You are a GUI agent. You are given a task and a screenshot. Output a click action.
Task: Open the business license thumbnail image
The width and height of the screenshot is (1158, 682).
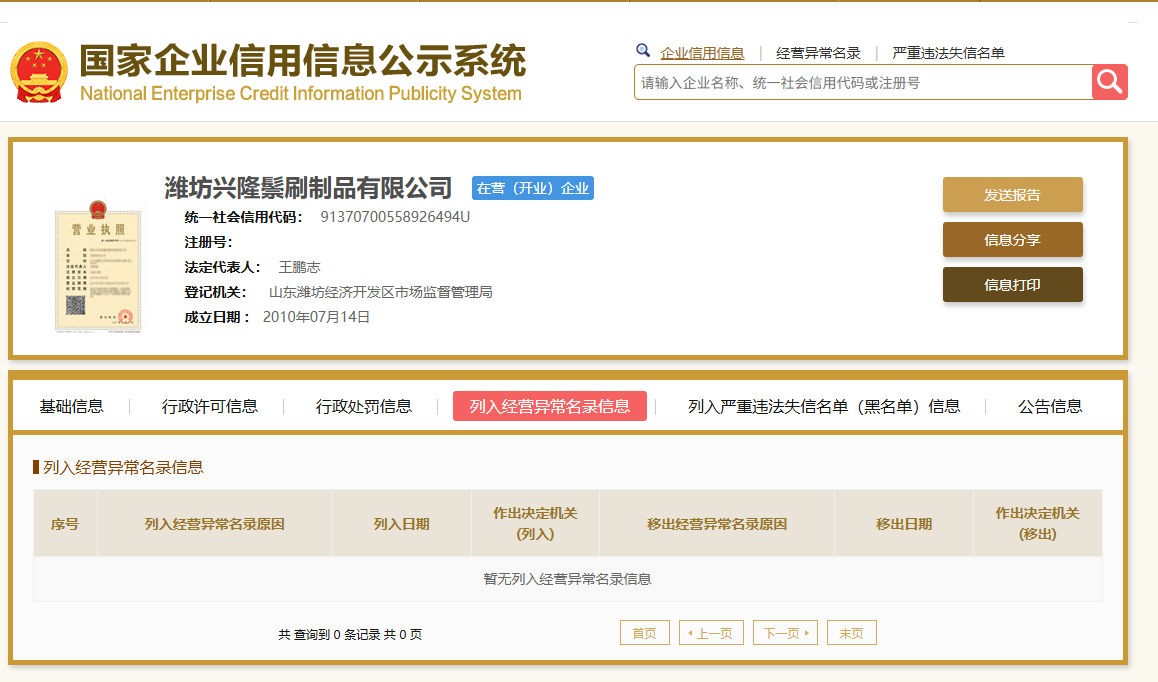pos(97,267)
